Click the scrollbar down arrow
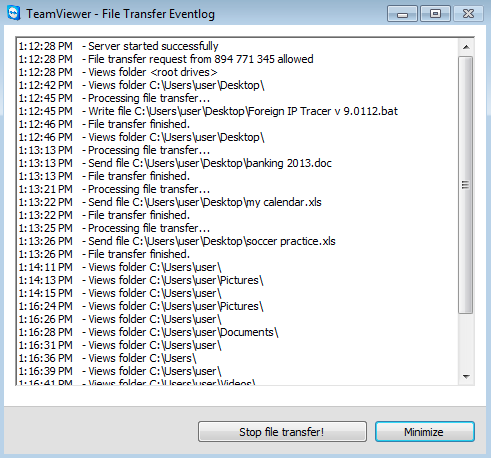The height and width of the screenshot is (458, 491). pyautogui.click(x=466, y=377)
